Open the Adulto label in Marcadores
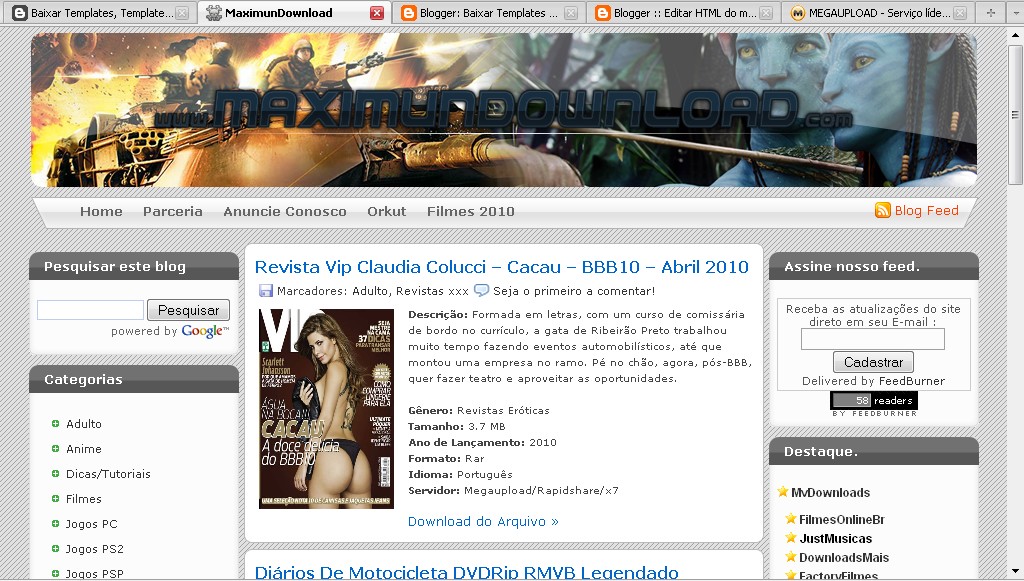 tap(370, 291)
